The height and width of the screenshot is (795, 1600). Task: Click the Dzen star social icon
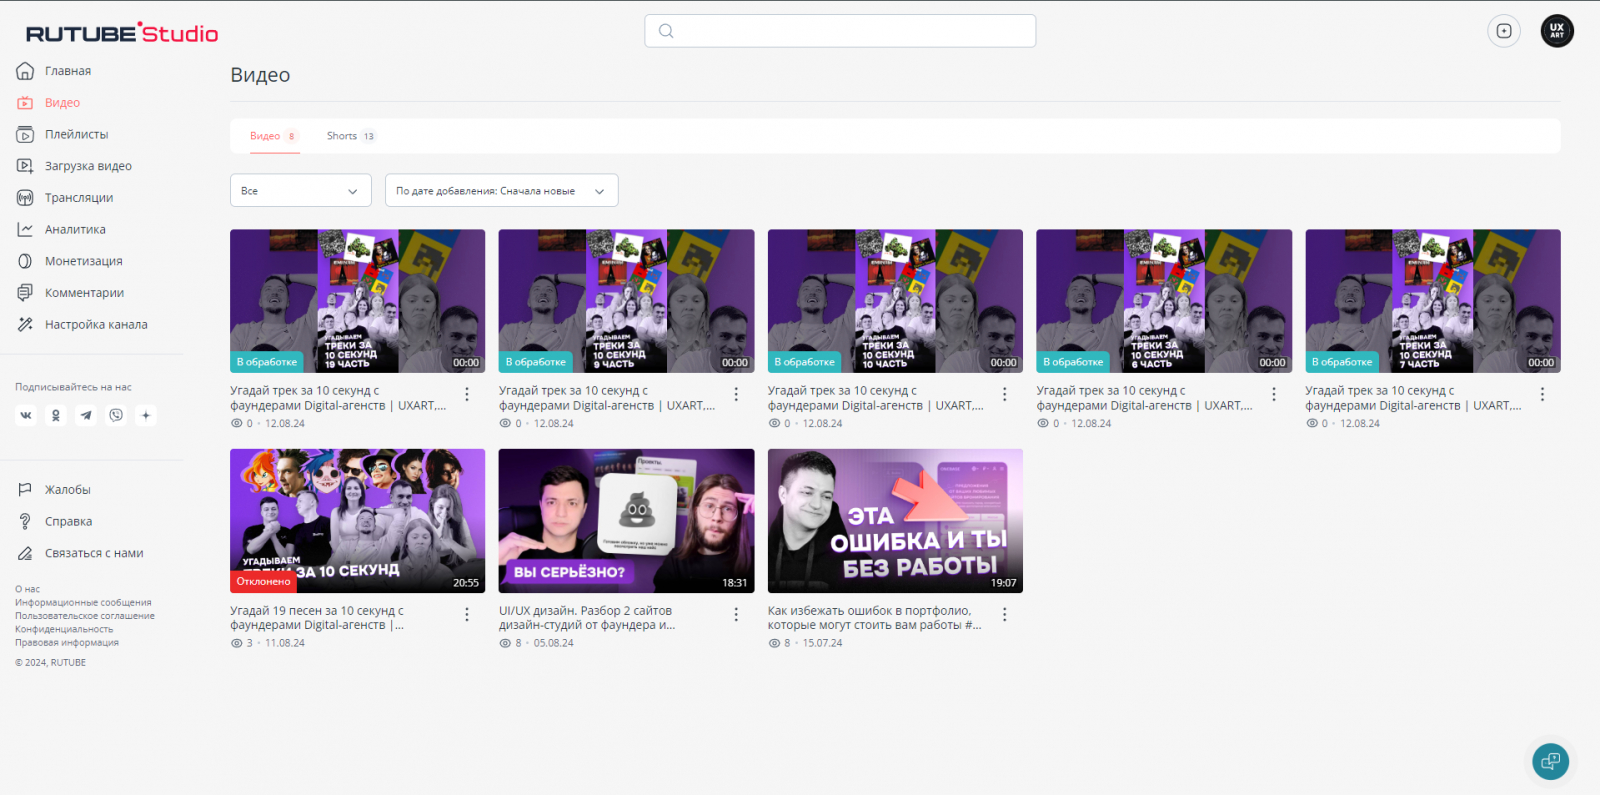(146, 415)
